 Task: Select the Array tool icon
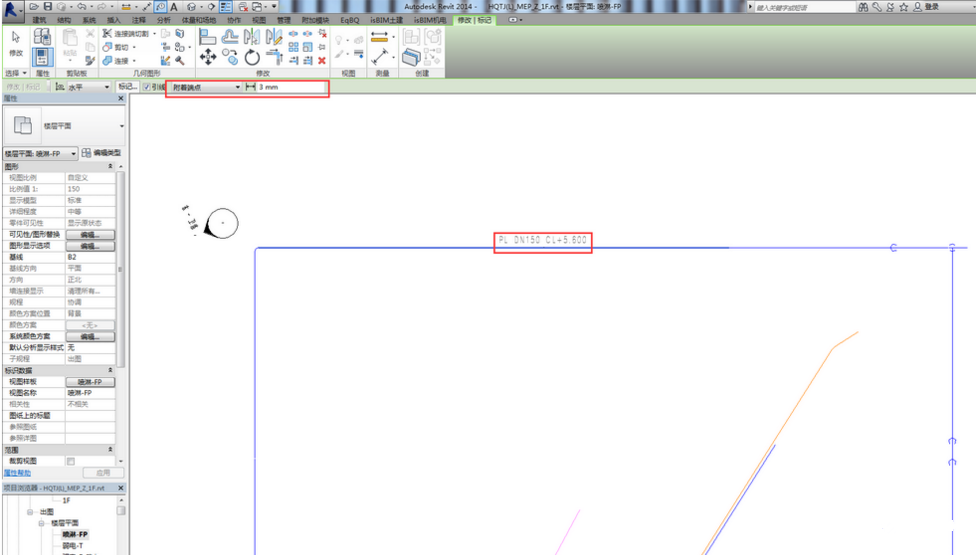click(x=293, y=47)
